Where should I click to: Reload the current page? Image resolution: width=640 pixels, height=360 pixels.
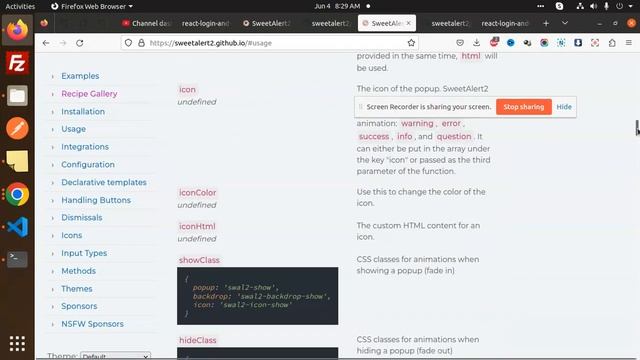coord(80,43)
